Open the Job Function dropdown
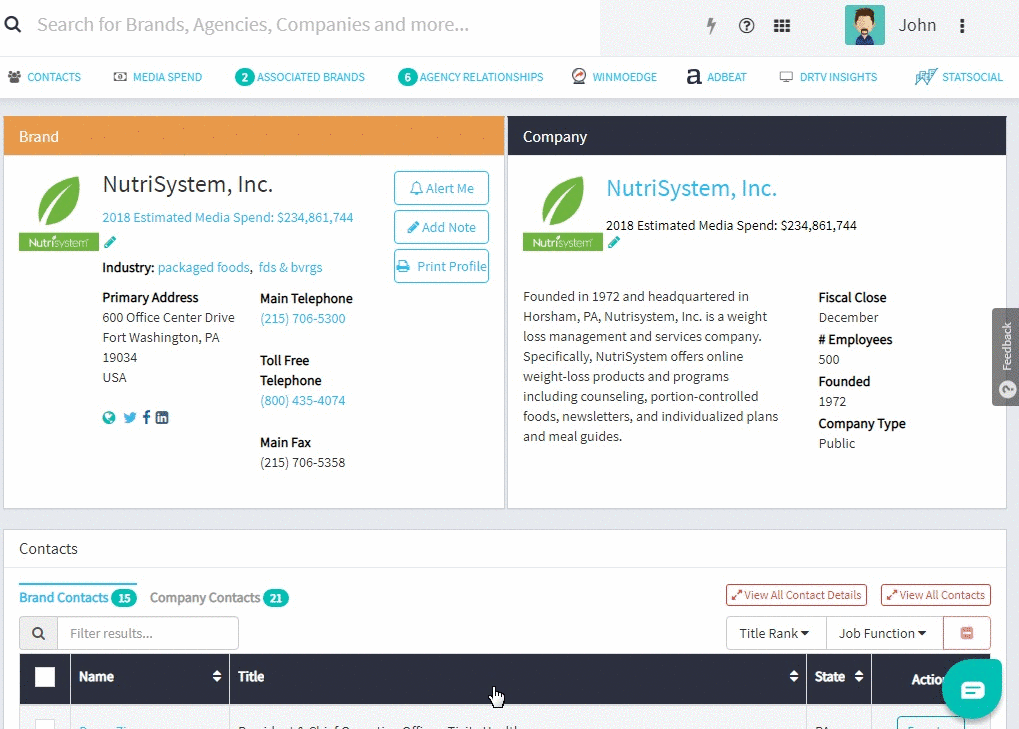The height and width of the screenshot is (729, 1019). pos(884,633)
